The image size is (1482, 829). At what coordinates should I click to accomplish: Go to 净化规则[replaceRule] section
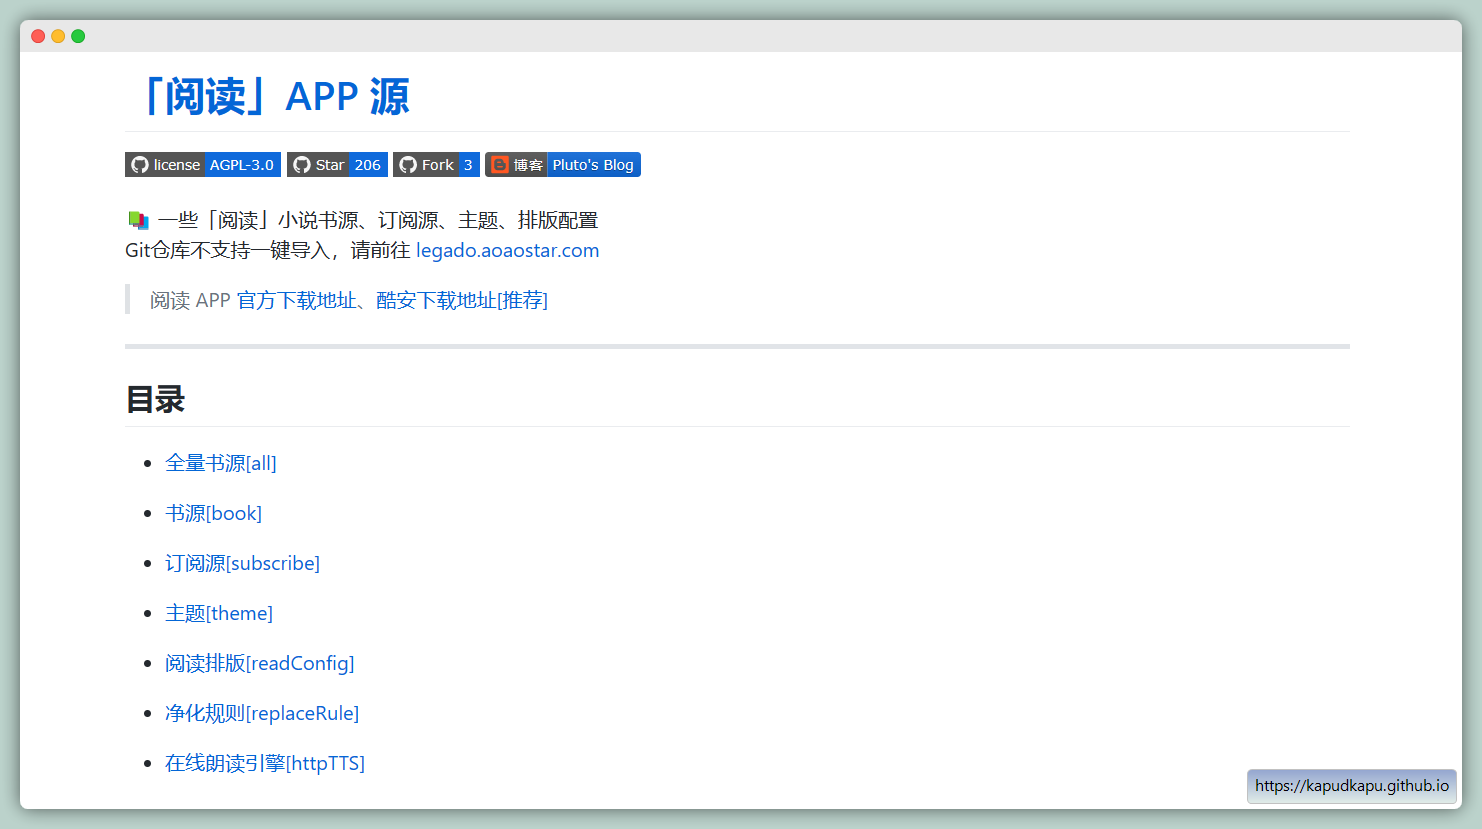(261, 713)
